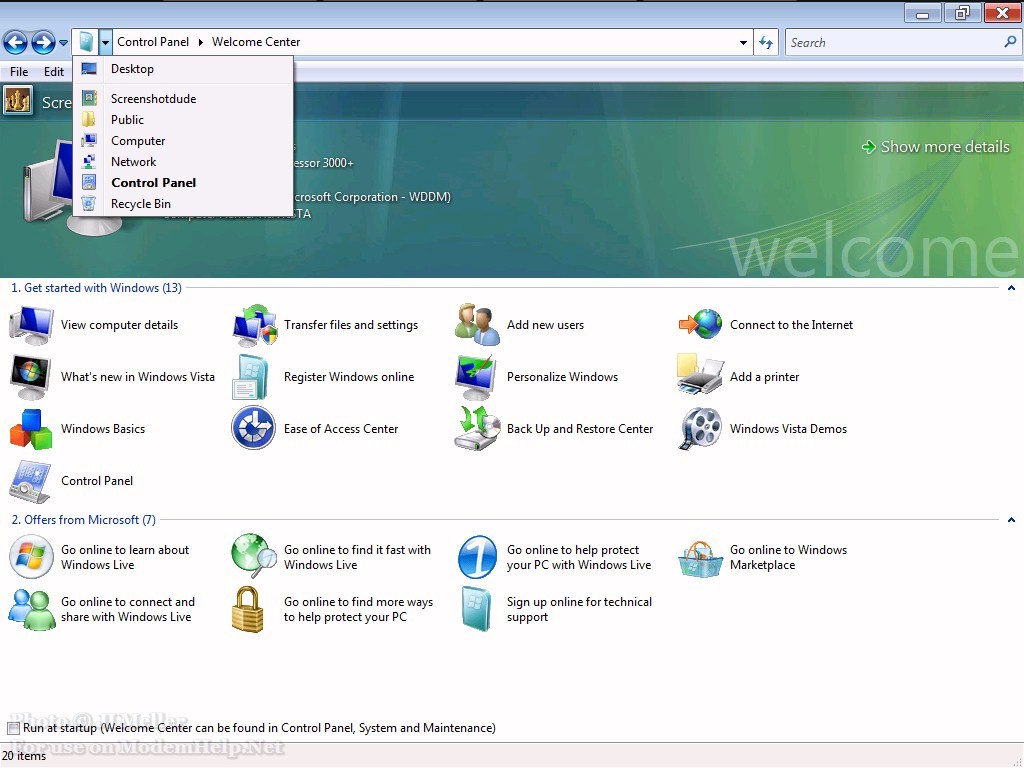Screen dimensions: 1024x768
Task: Click the Show more details link
Action: 936,147
